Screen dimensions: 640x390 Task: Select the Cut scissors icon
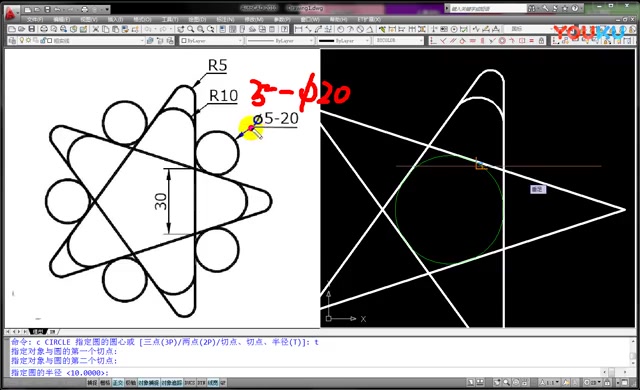[x=96, y=29]
